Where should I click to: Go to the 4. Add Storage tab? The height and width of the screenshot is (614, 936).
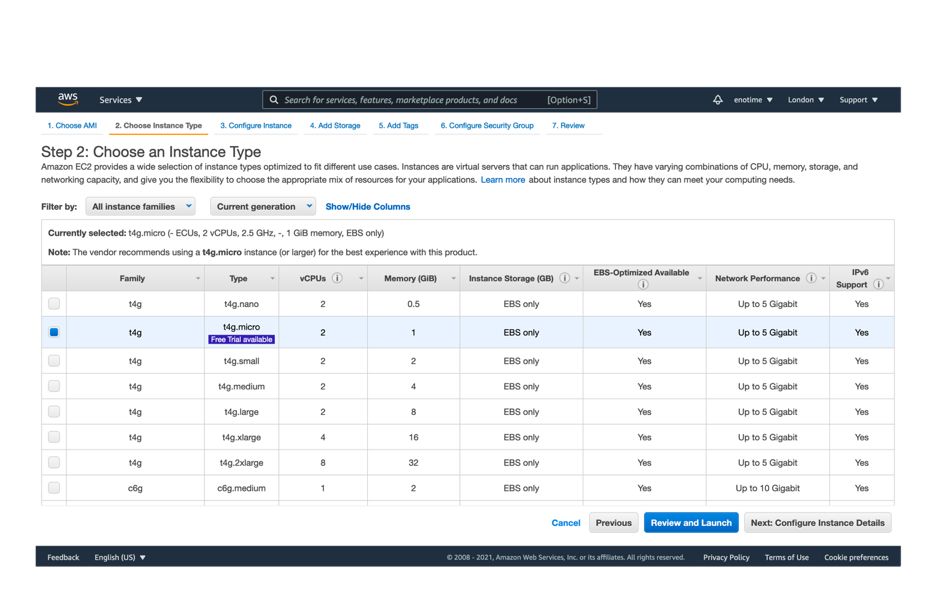[335, 125]
